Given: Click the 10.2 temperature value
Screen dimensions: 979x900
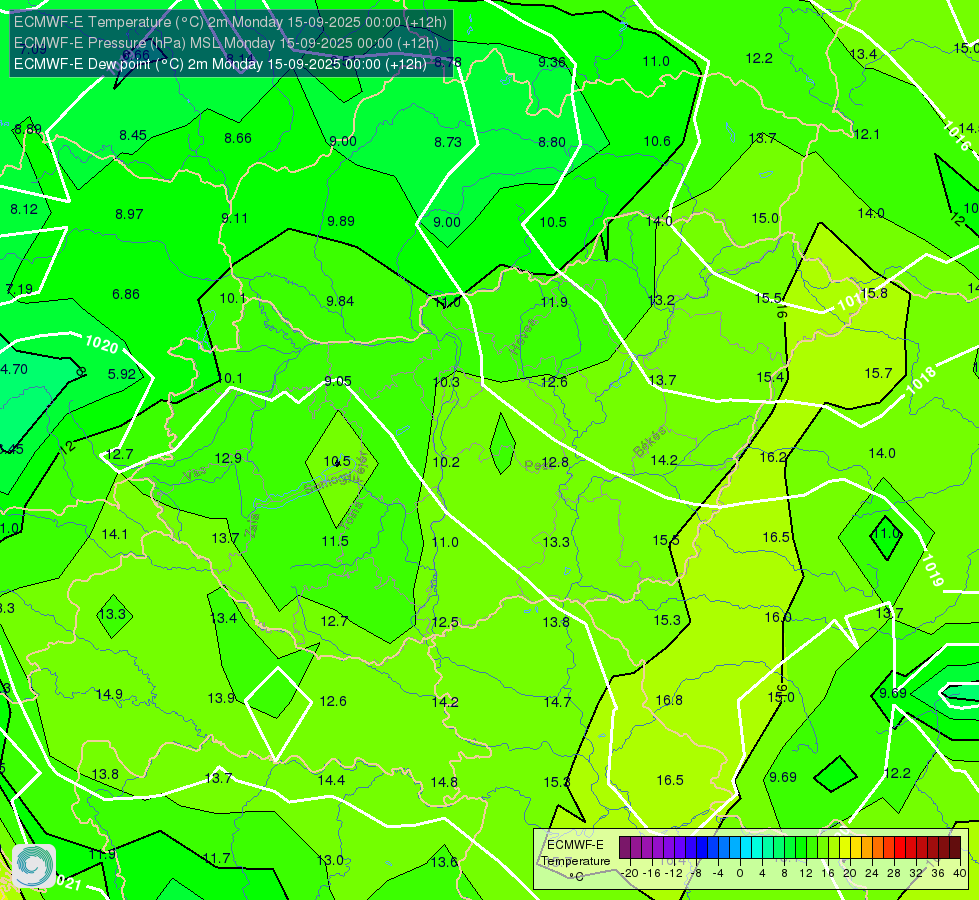Looking at the screenshot, I should pos(446,462).
